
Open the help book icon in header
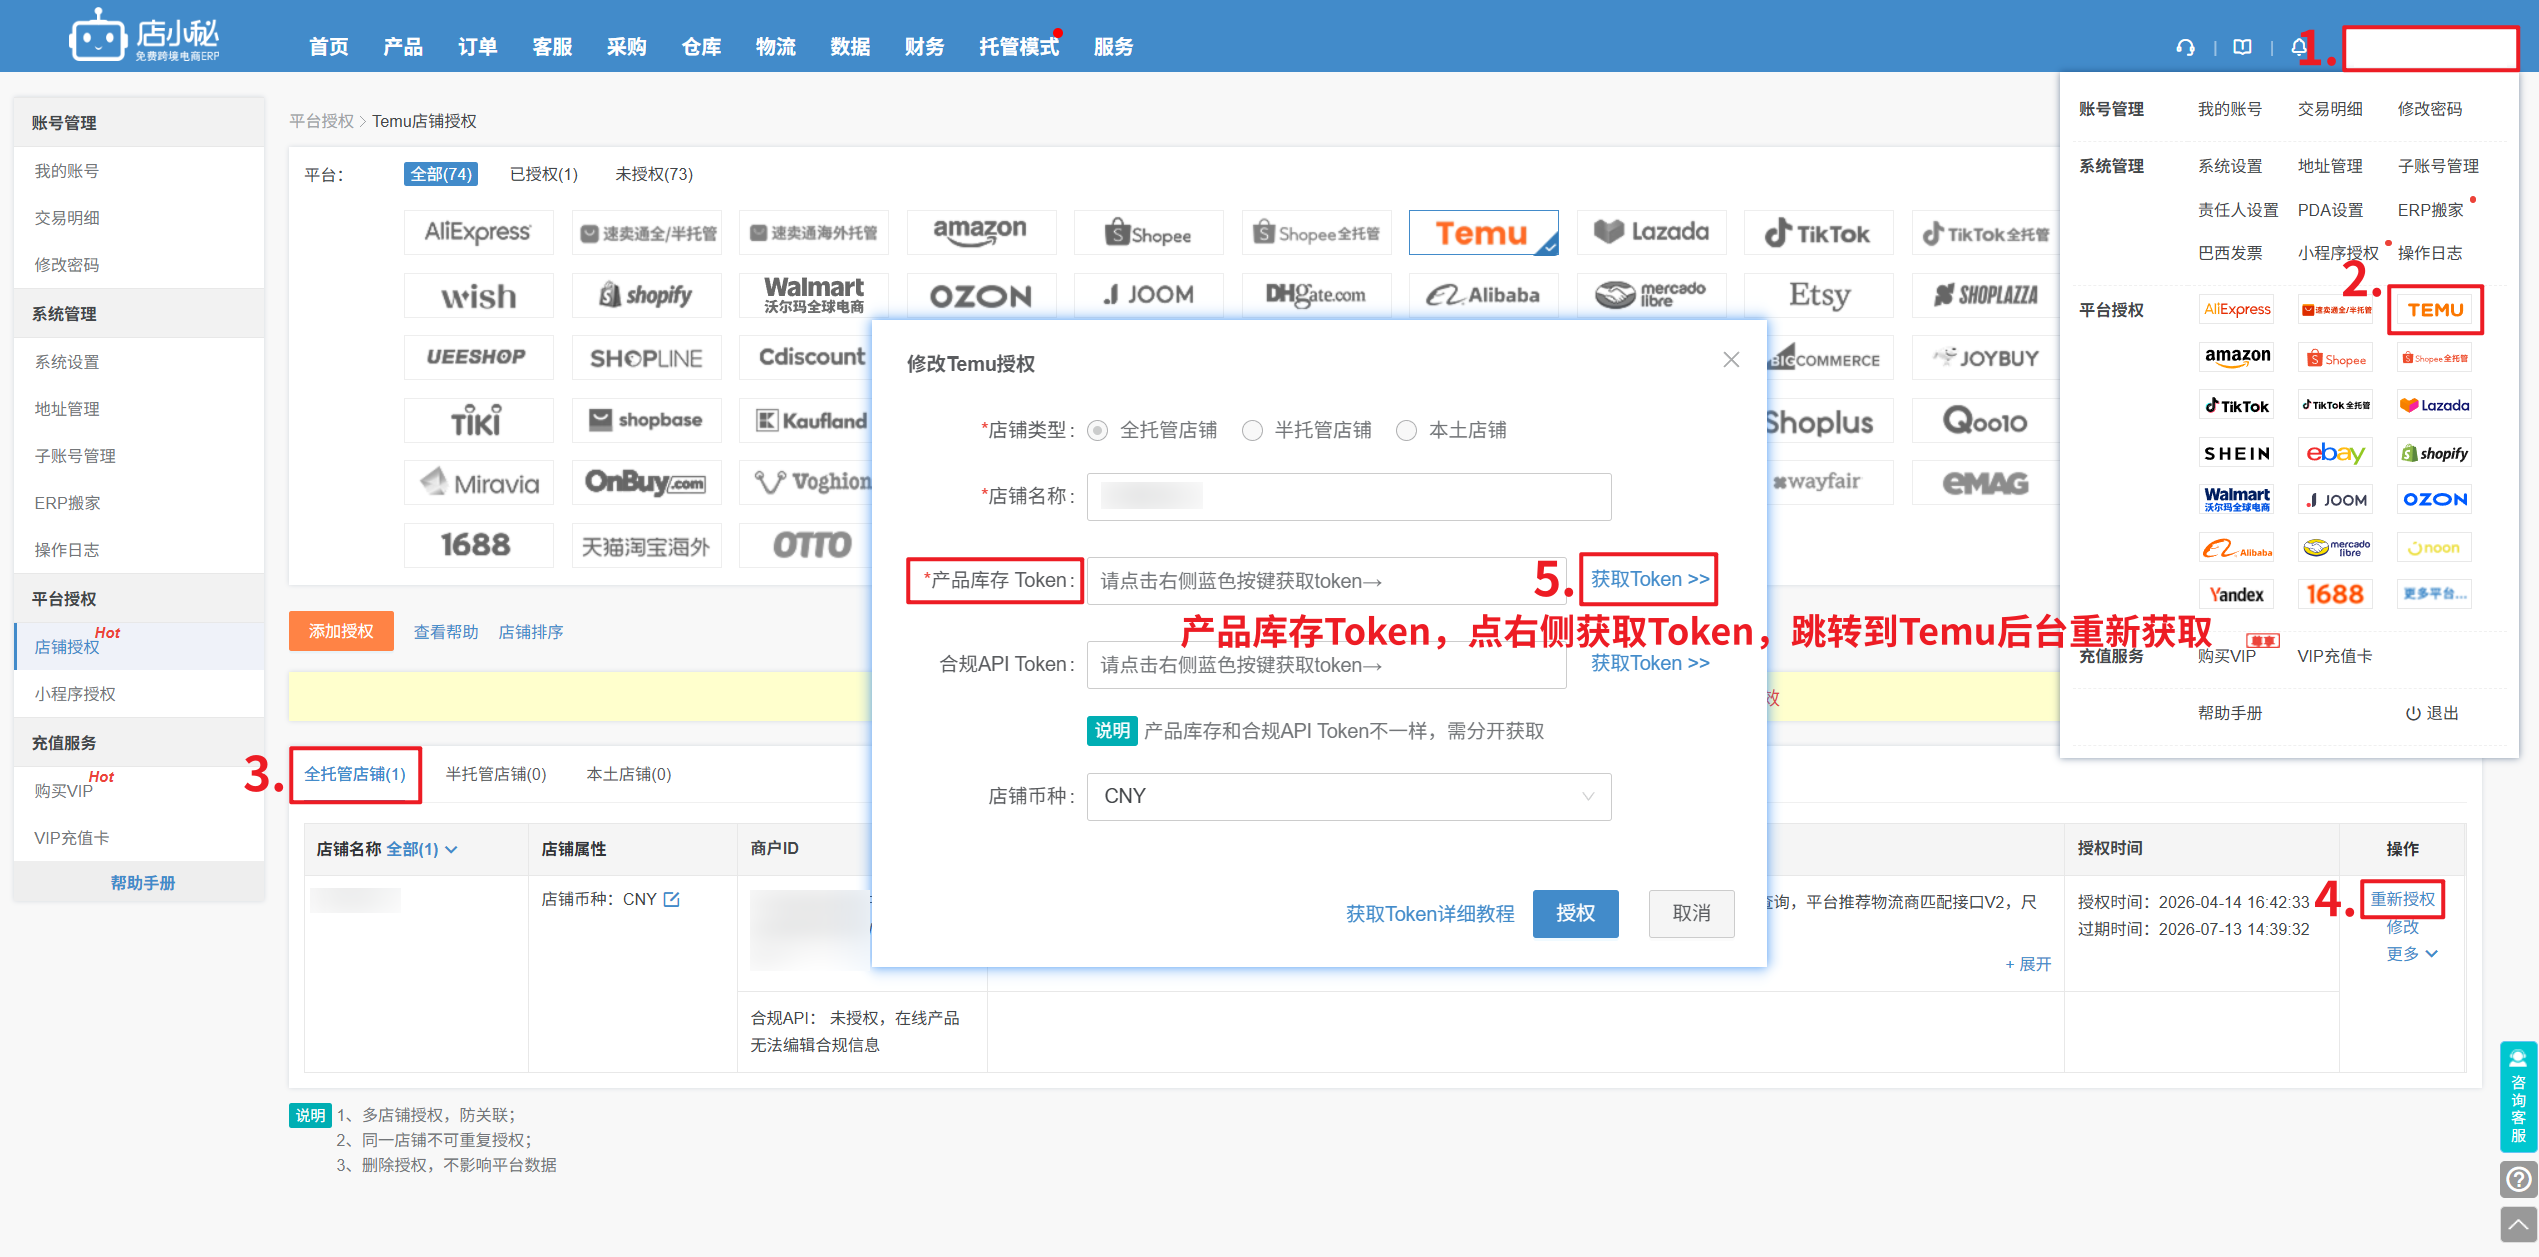(2242, 47)
